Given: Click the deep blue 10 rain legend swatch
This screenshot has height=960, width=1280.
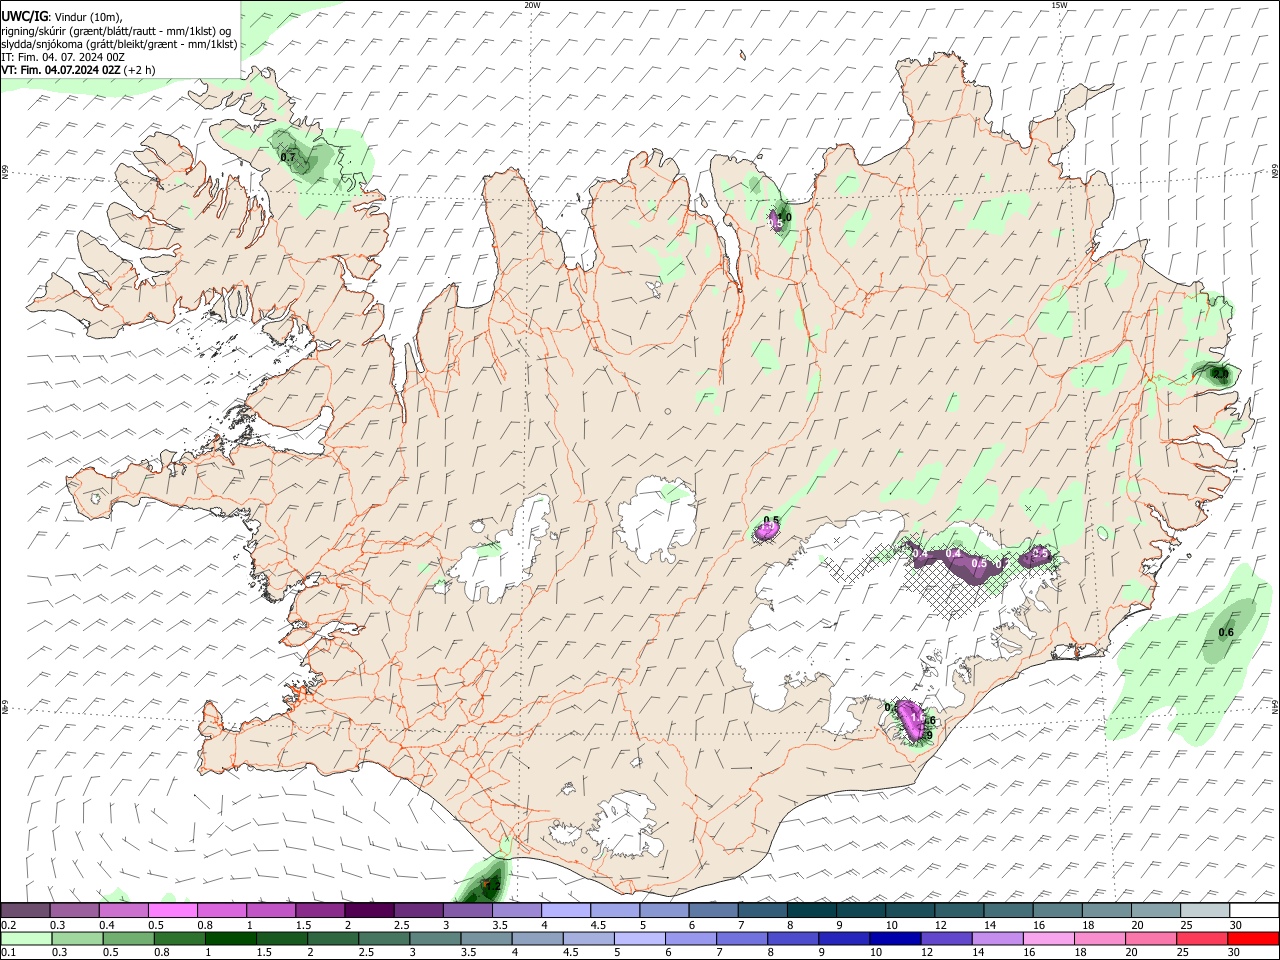Looking at the screenshot, I should pos(895,938).
